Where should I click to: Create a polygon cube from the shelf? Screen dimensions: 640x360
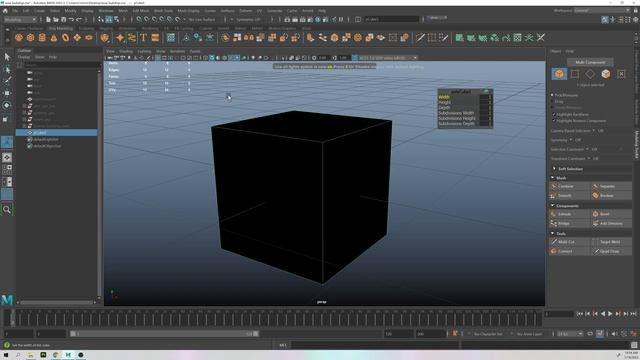[31, 38]
